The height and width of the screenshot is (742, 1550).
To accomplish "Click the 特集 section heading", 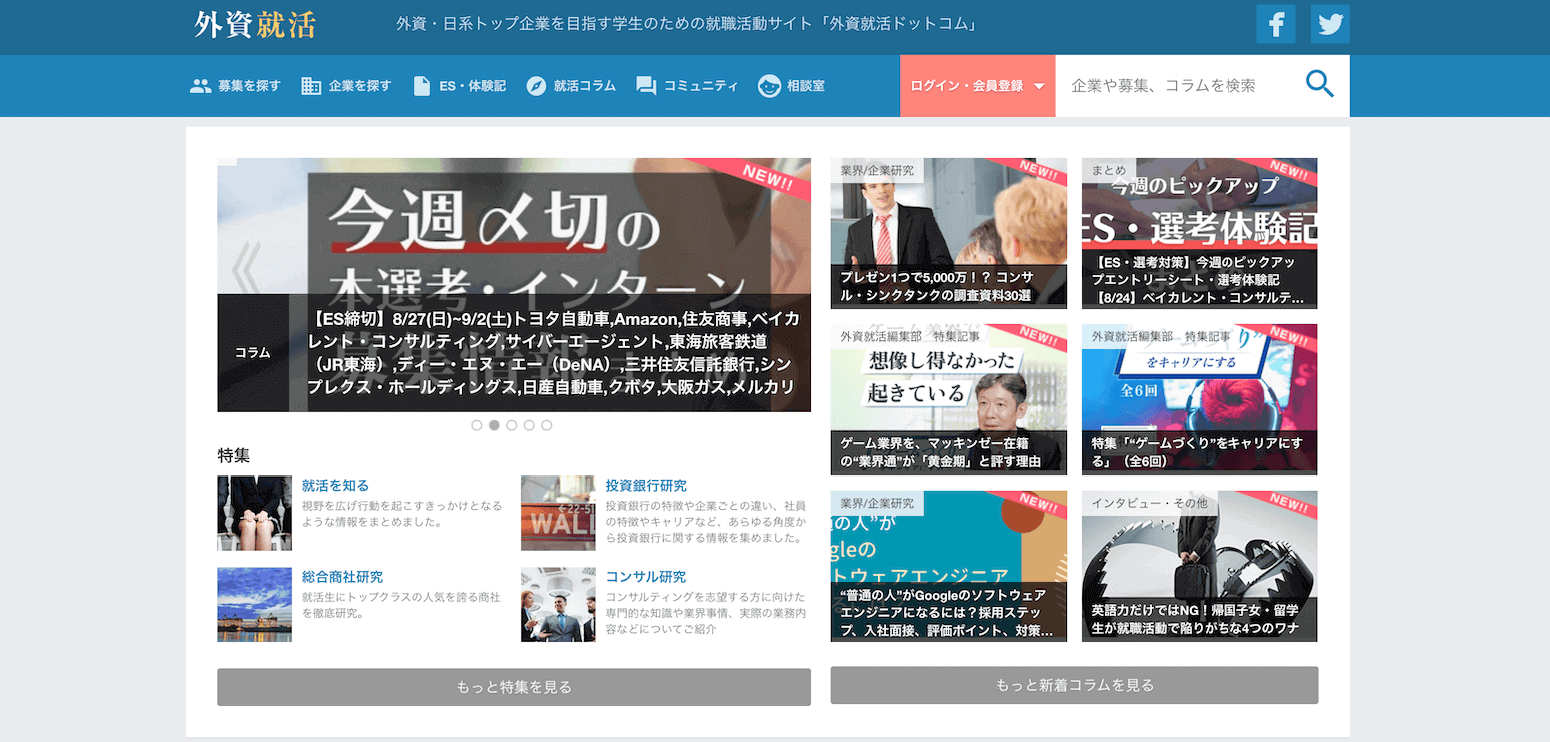I will pyautogui.click(x=234, y=455).
